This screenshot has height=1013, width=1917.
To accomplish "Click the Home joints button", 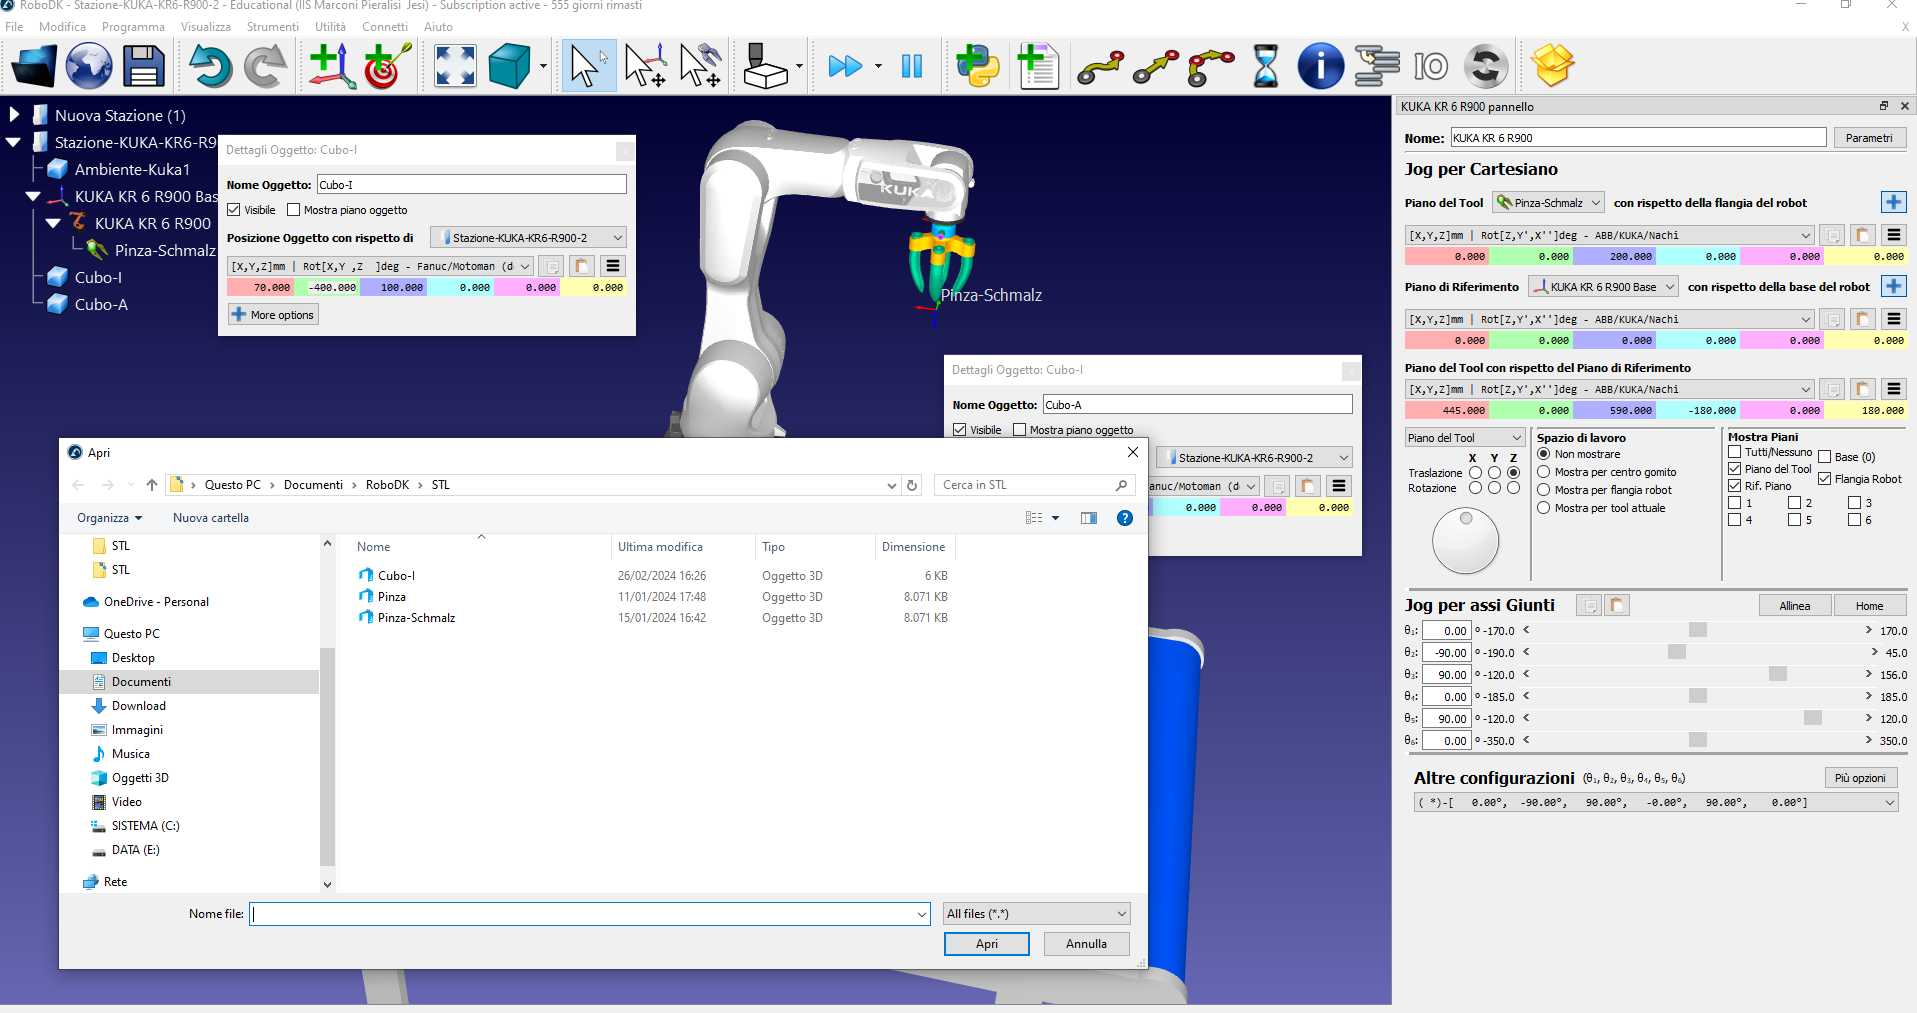I will (x=1869, y=606).
